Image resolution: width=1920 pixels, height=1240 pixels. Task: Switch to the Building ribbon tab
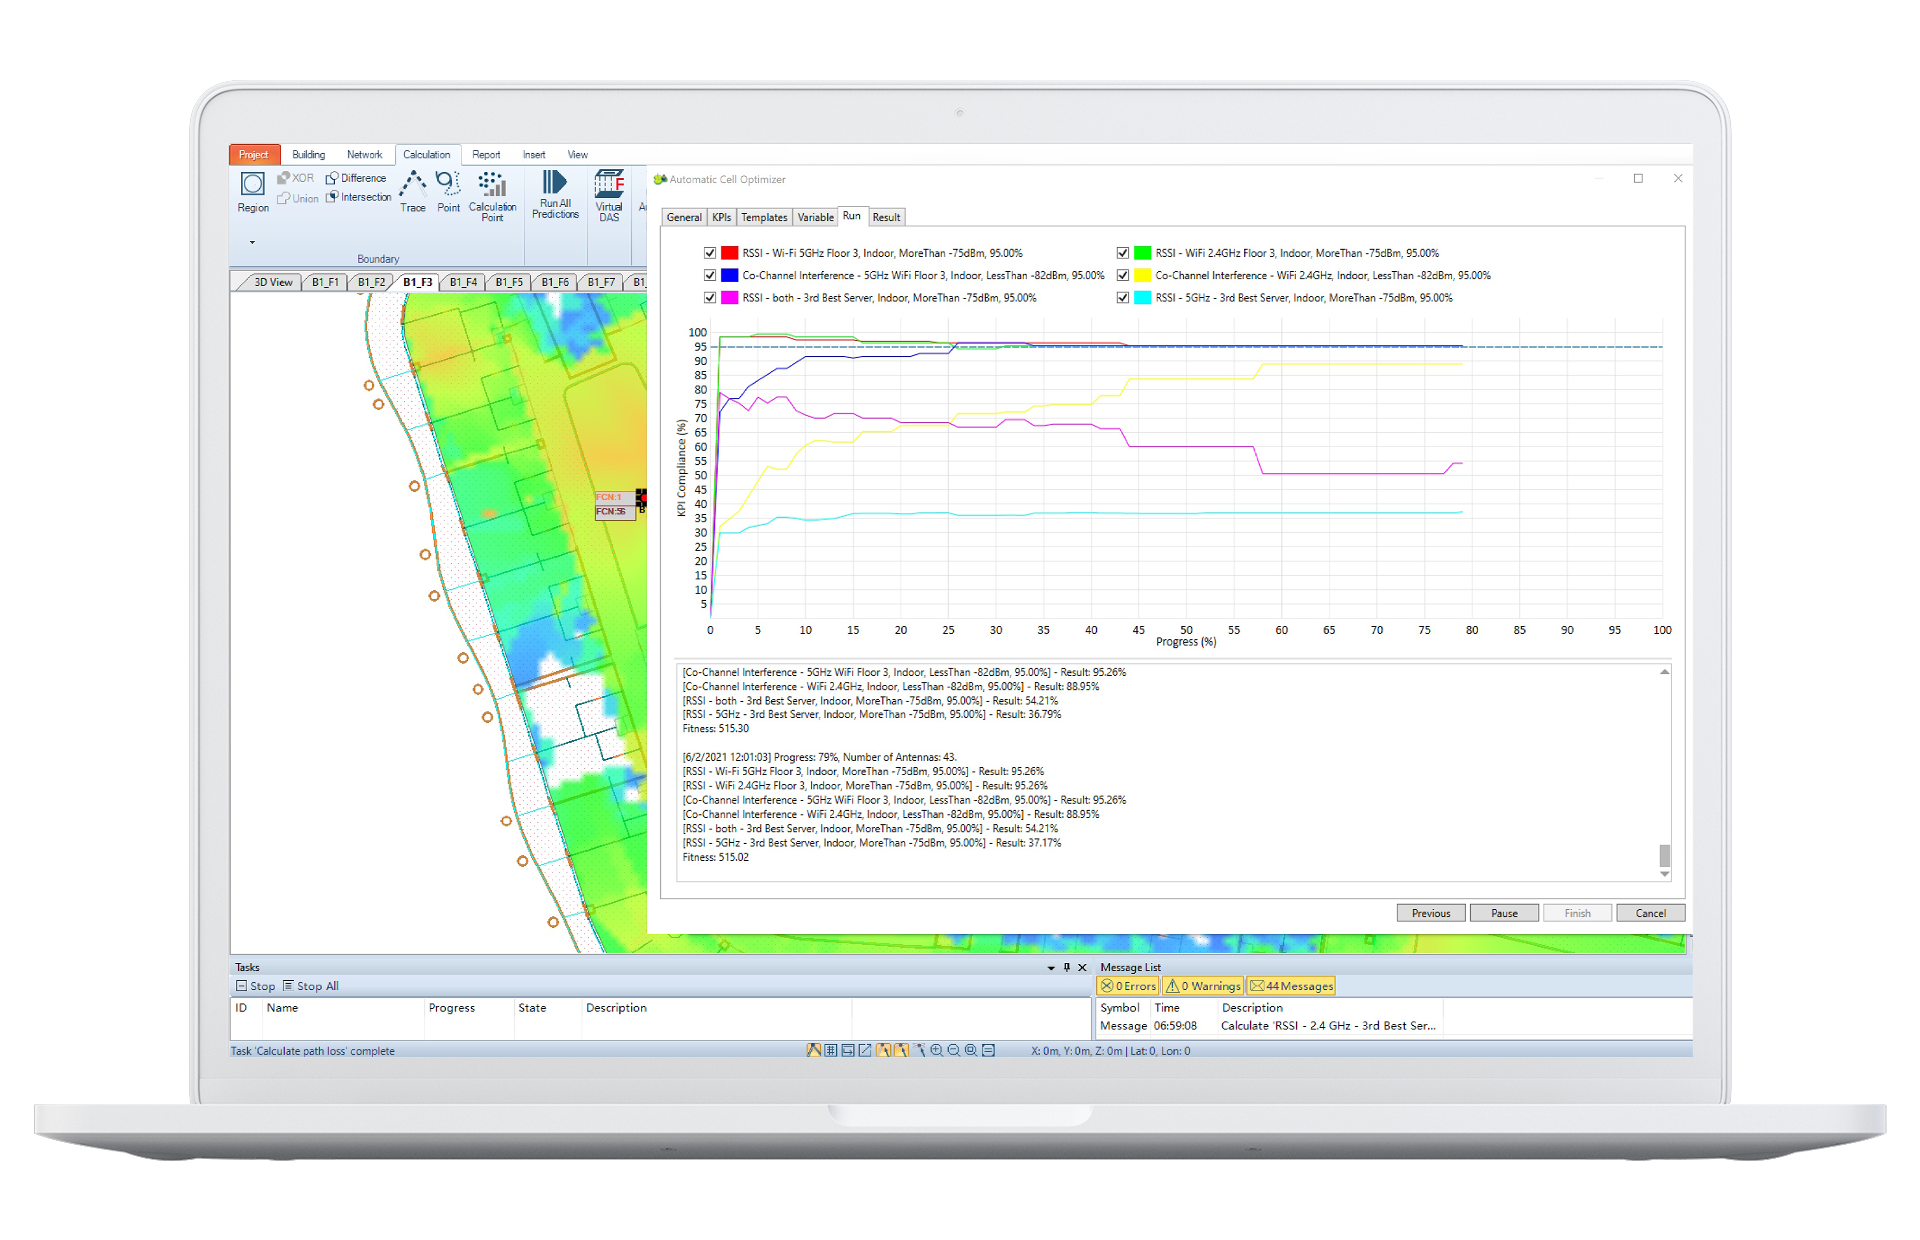click(308, 154)
